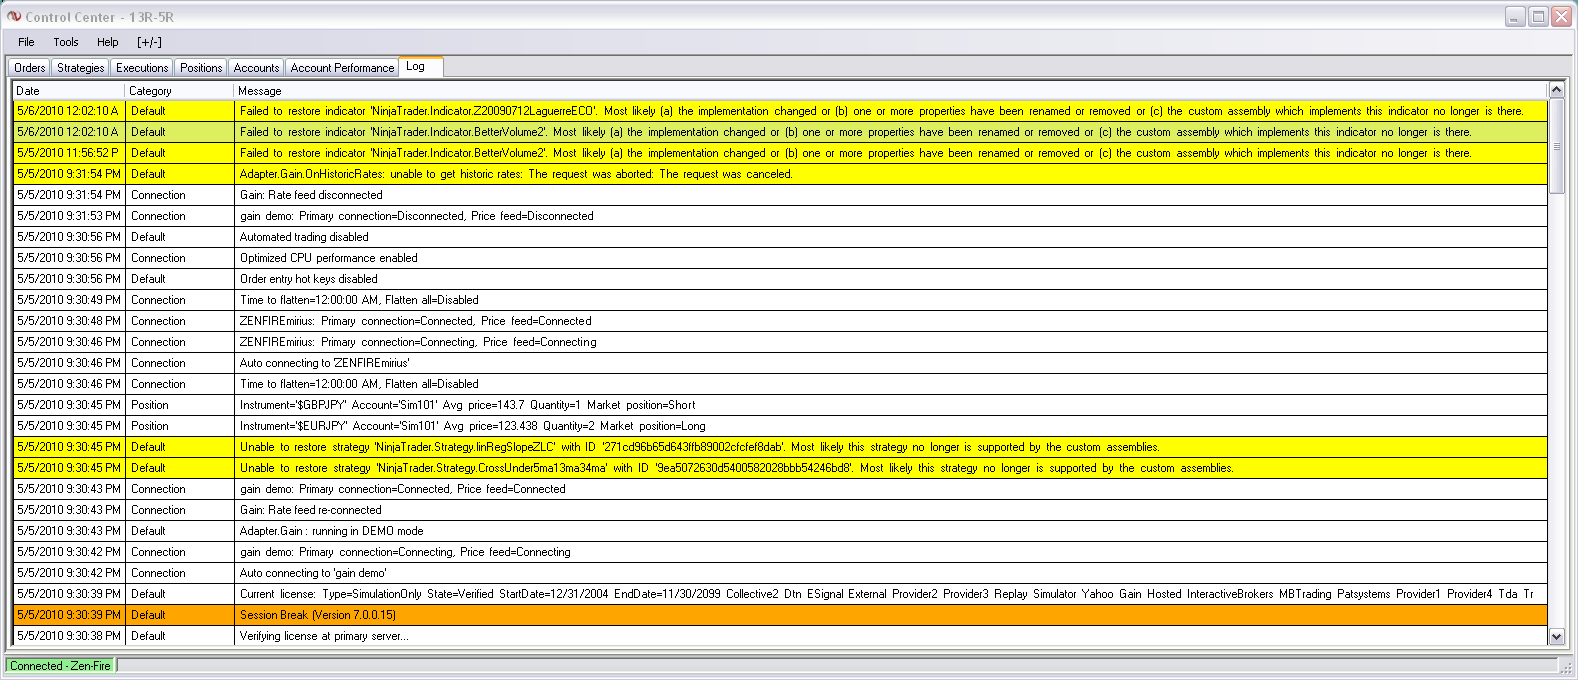Viewport: 1578px width, 680px height.
Task: Select the 'Gain: Rate feed disconnected' row
Action: pos(780,195)
